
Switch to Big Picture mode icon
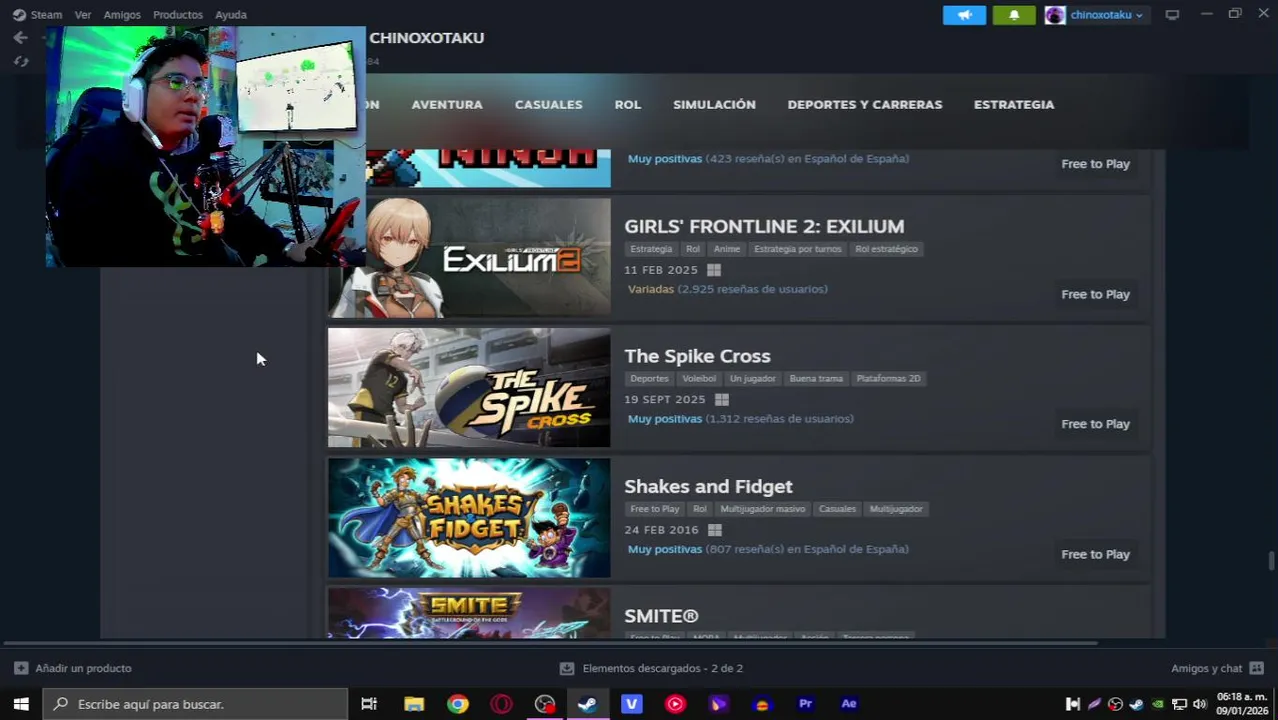point(1172,15)
